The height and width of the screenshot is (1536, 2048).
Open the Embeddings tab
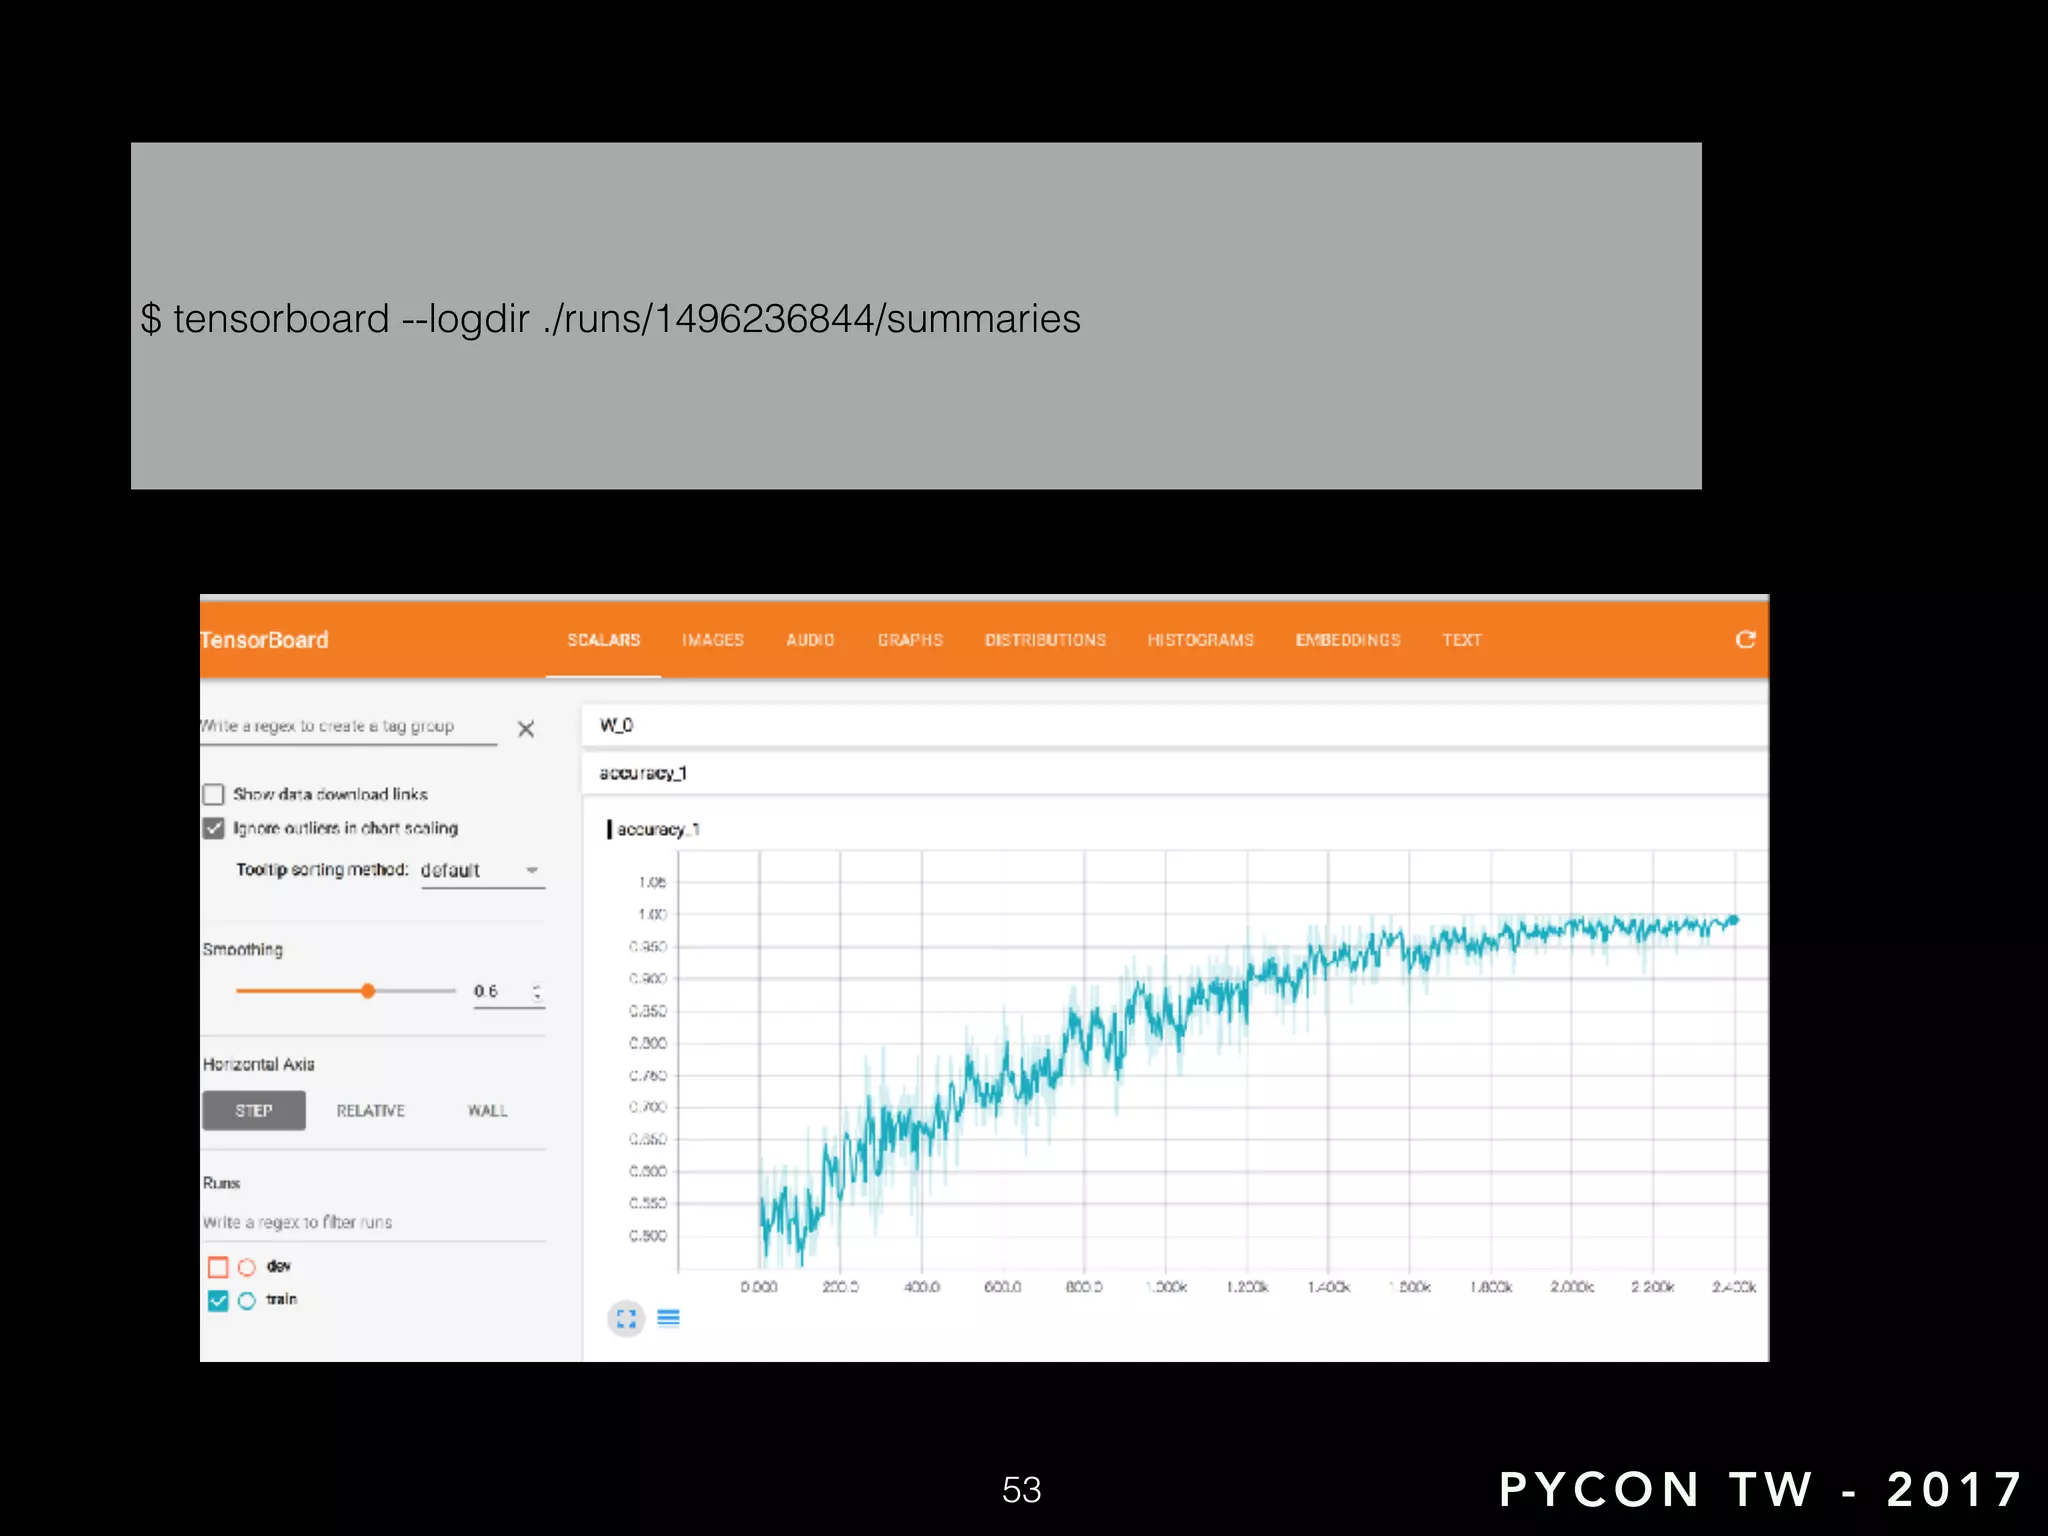[x=1348, y=640]
